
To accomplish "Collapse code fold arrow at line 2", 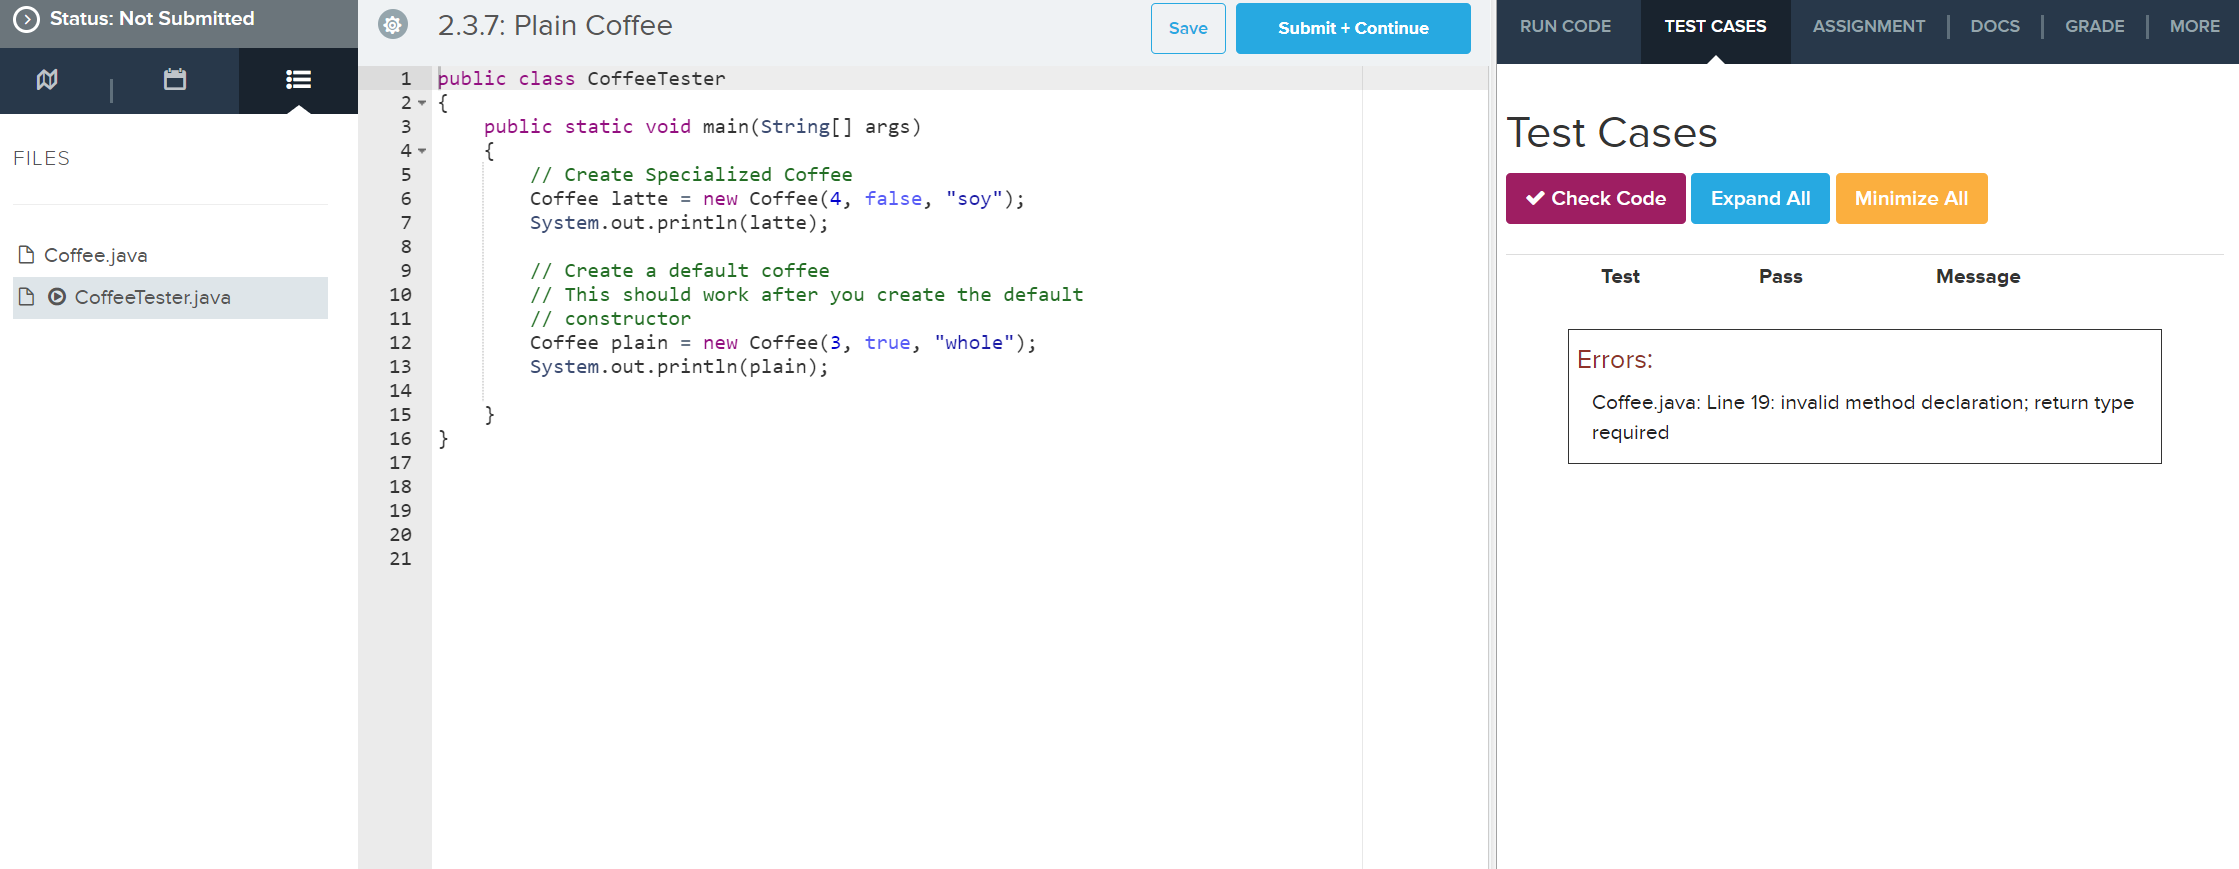I will click(422, 103).
